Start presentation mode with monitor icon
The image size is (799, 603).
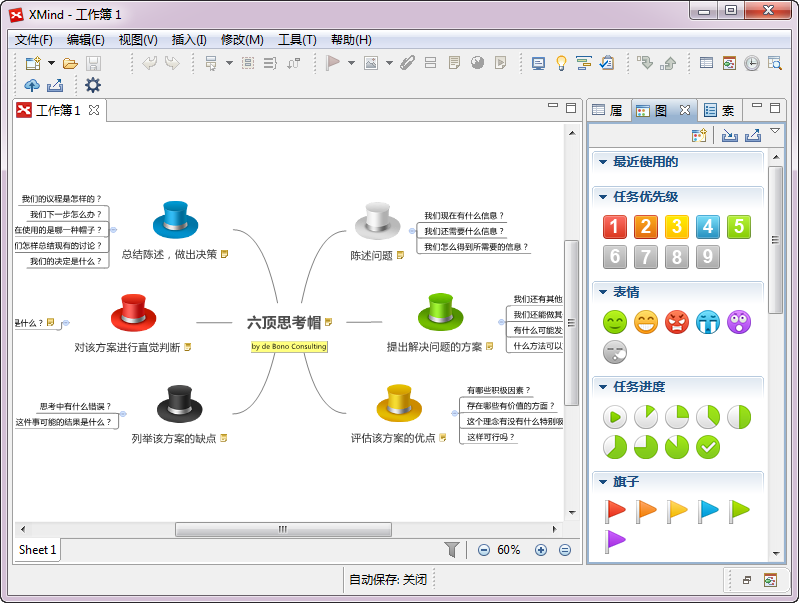[x=538, y=63]
